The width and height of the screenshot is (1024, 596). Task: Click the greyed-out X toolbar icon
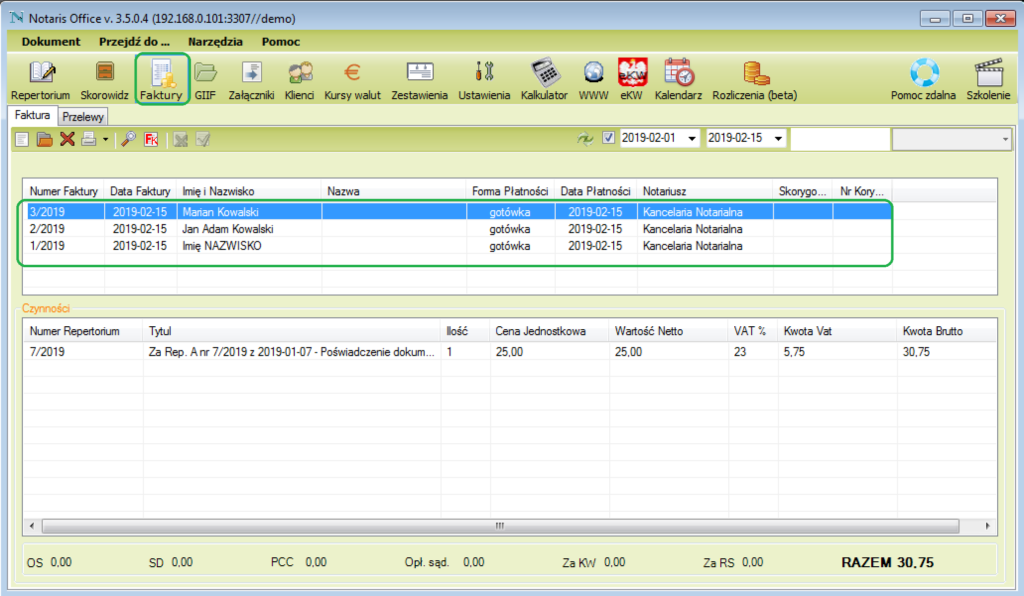point(181,139)
